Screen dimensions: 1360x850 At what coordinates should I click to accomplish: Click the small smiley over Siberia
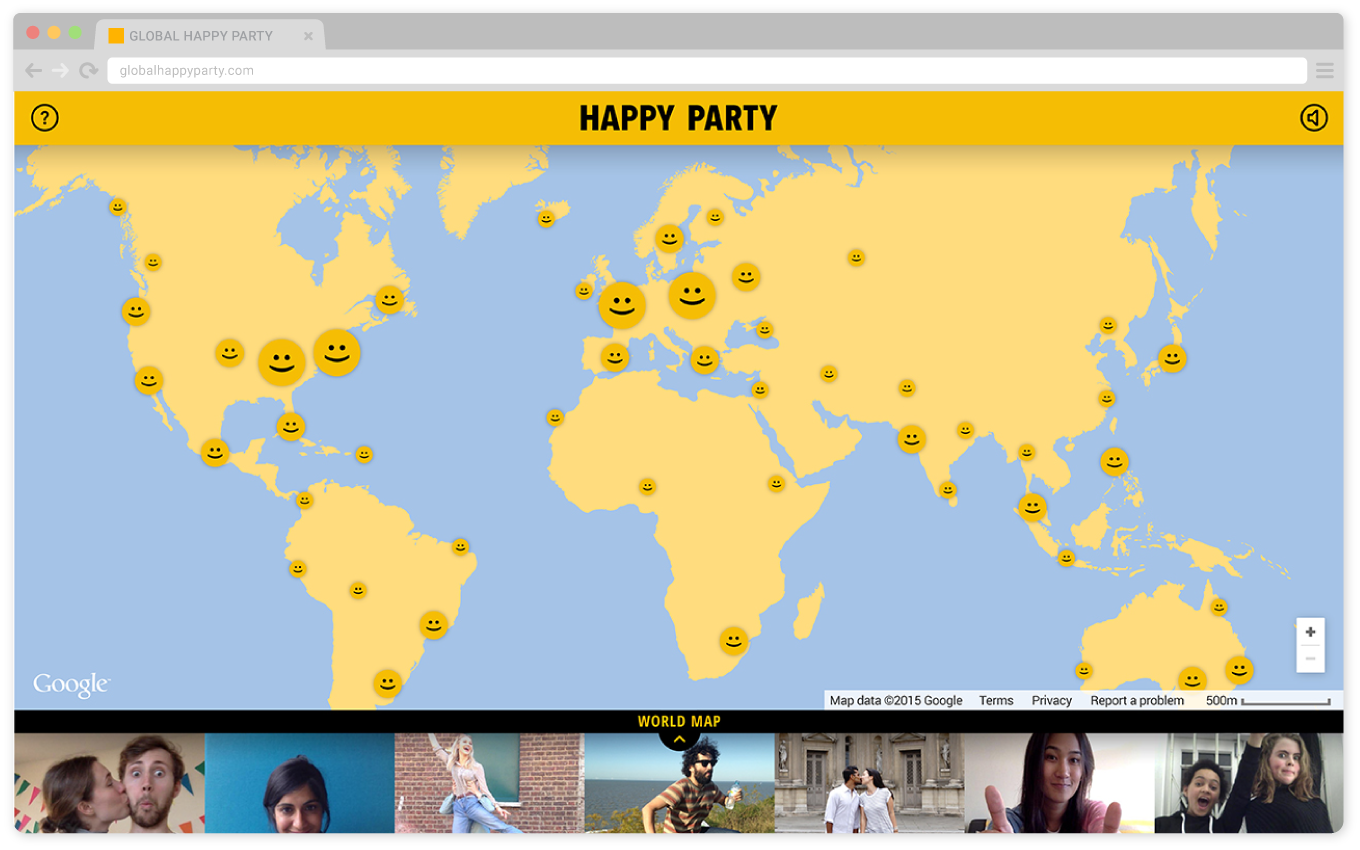click(x=856, y=257)
